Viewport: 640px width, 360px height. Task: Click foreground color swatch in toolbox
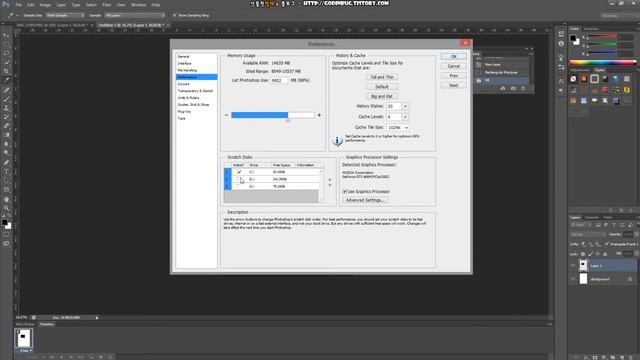(4, 222)
